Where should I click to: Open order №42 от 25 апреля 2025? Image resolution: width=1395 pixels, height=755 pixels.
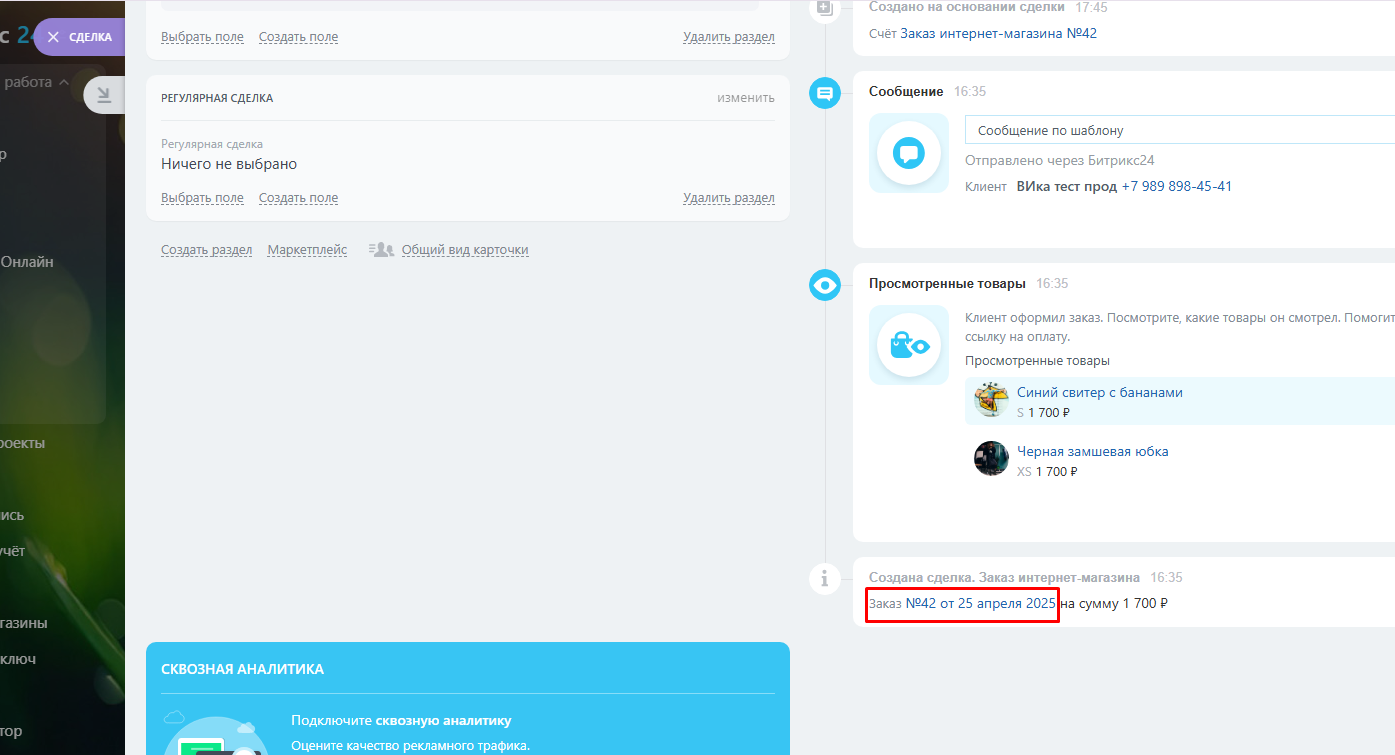point(980,603)
